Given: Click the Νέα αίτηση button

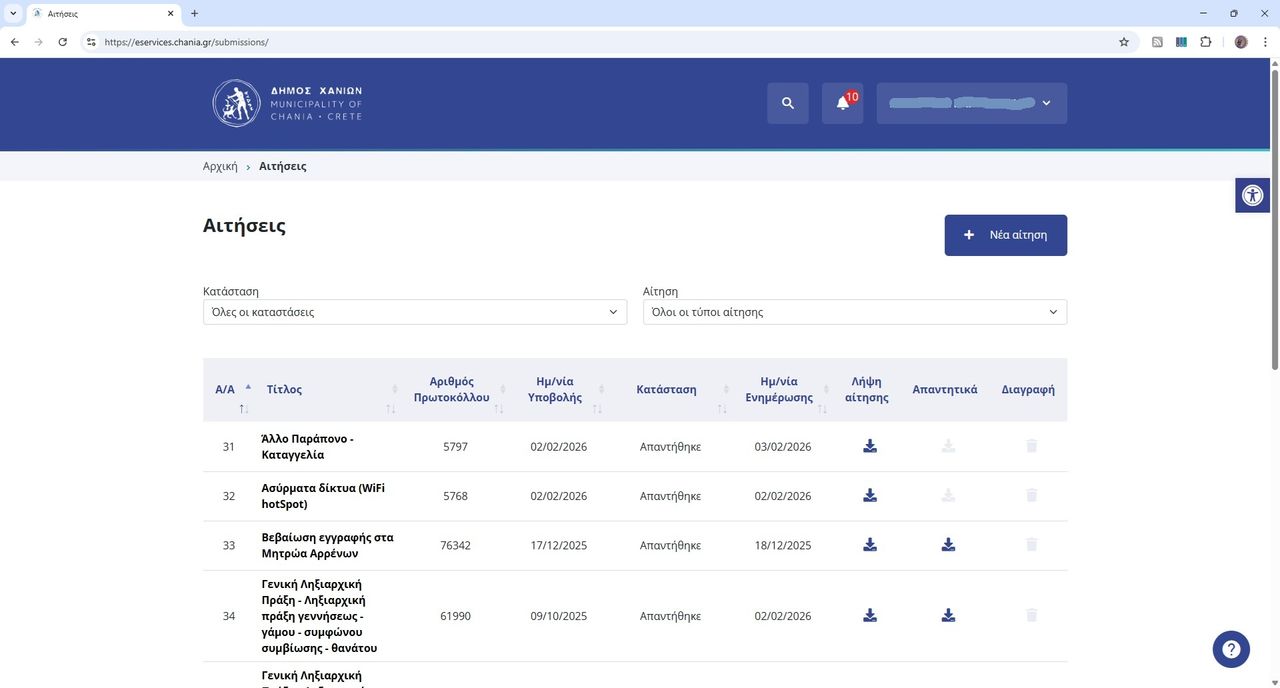Looking at the screenshot, I should point(1005,235).
